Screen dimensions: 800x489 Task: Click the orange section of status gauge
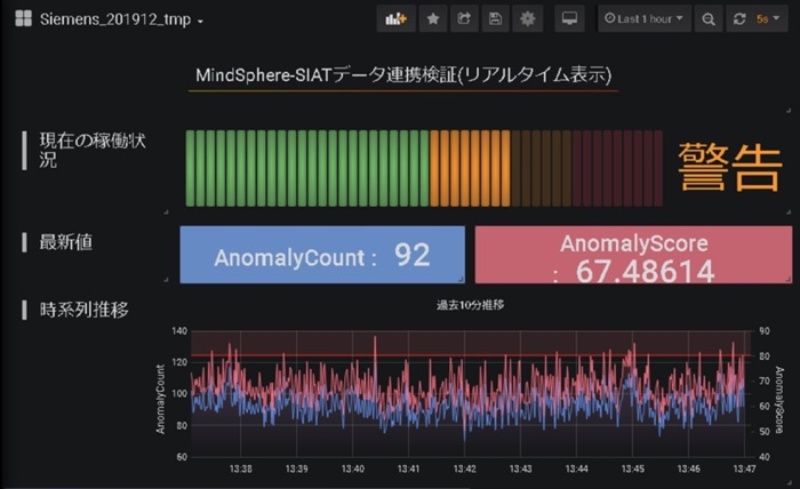point(470,168)
